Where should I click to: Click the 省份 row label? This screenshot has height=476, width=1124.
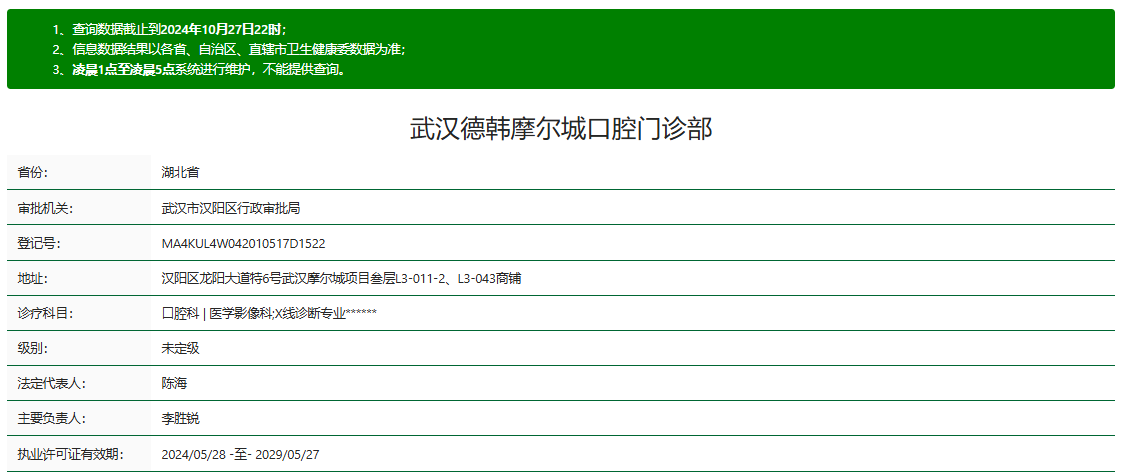(x=33, y=172)
